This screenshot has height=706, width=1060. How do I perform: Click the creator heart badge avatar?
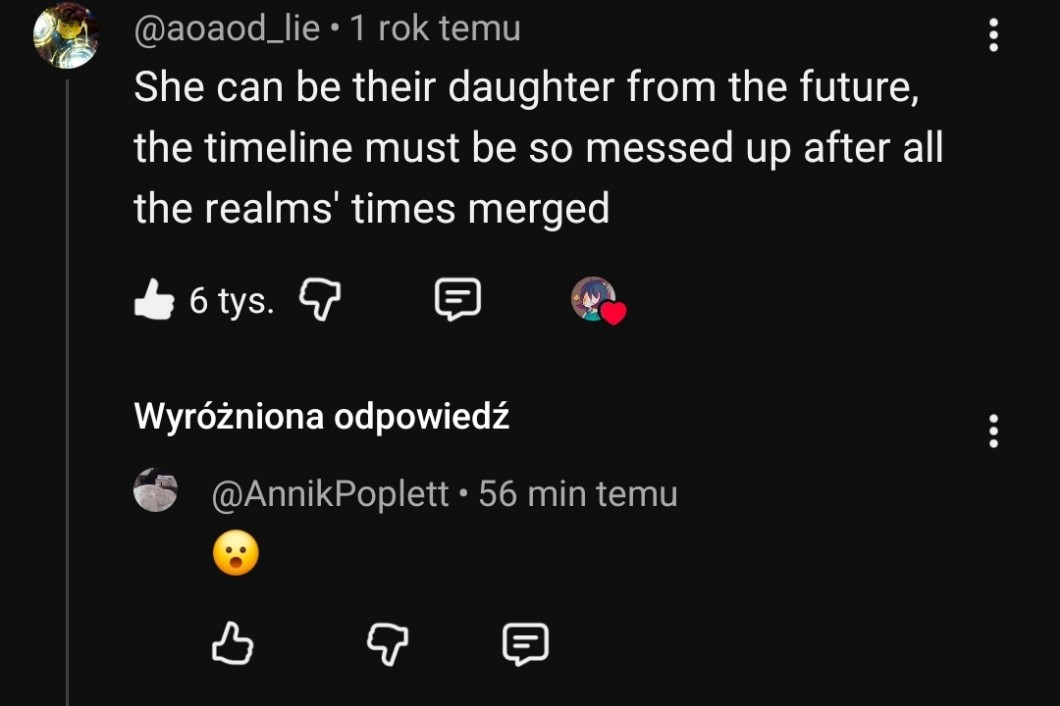[x=596, y=299]
